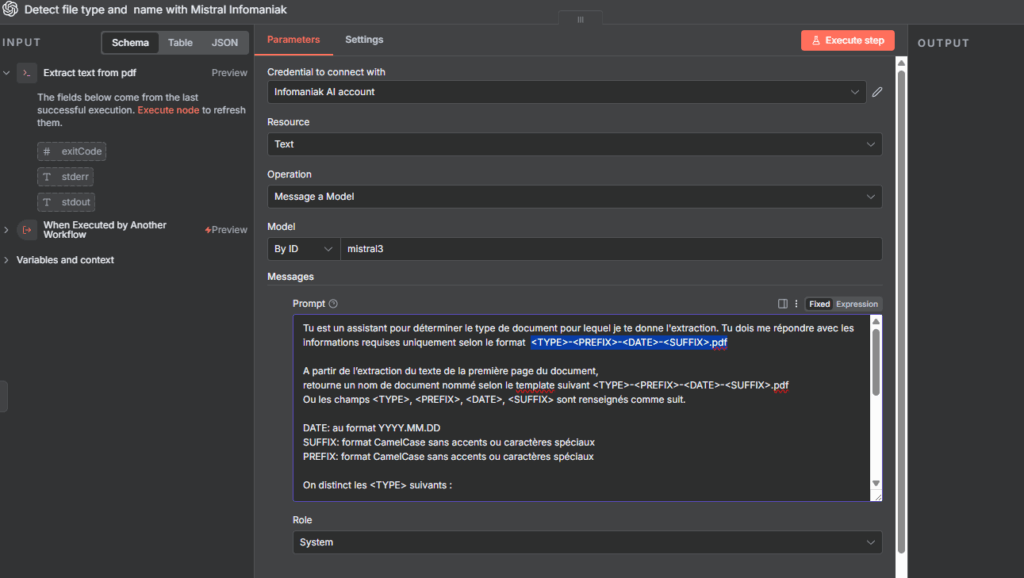Click the When Executed by Another Workflow icon
Image resolution: width=1024 pixels, height=578 pixels.
pyautogui.click(x=27, y=230)
